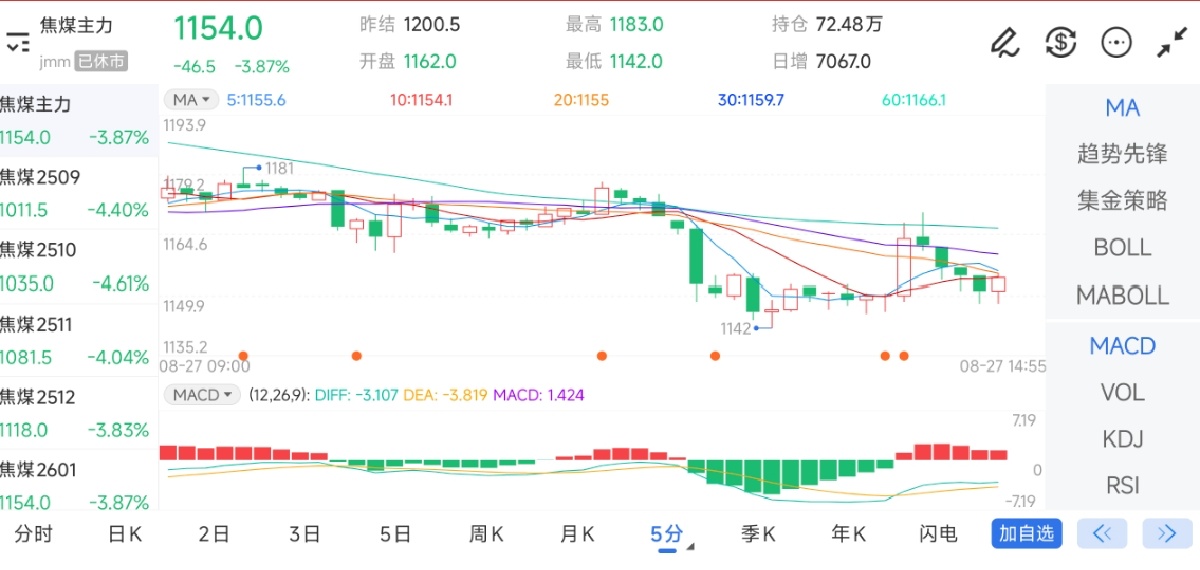Select 焦煤主力 in the contract list
The height and width of the screenshot is (570, 1200).
(79, 120)
